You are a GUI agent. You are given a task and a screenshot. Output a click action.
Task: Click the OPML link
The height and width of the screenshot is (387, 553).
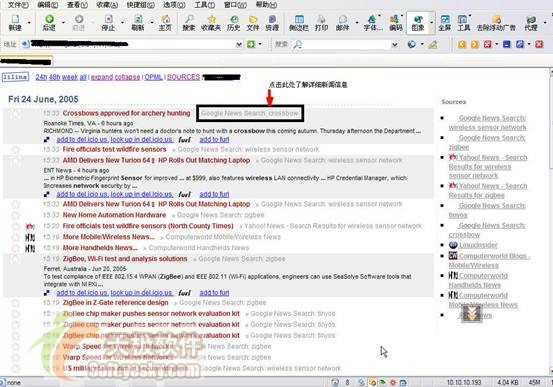click(x=153, y=77)
